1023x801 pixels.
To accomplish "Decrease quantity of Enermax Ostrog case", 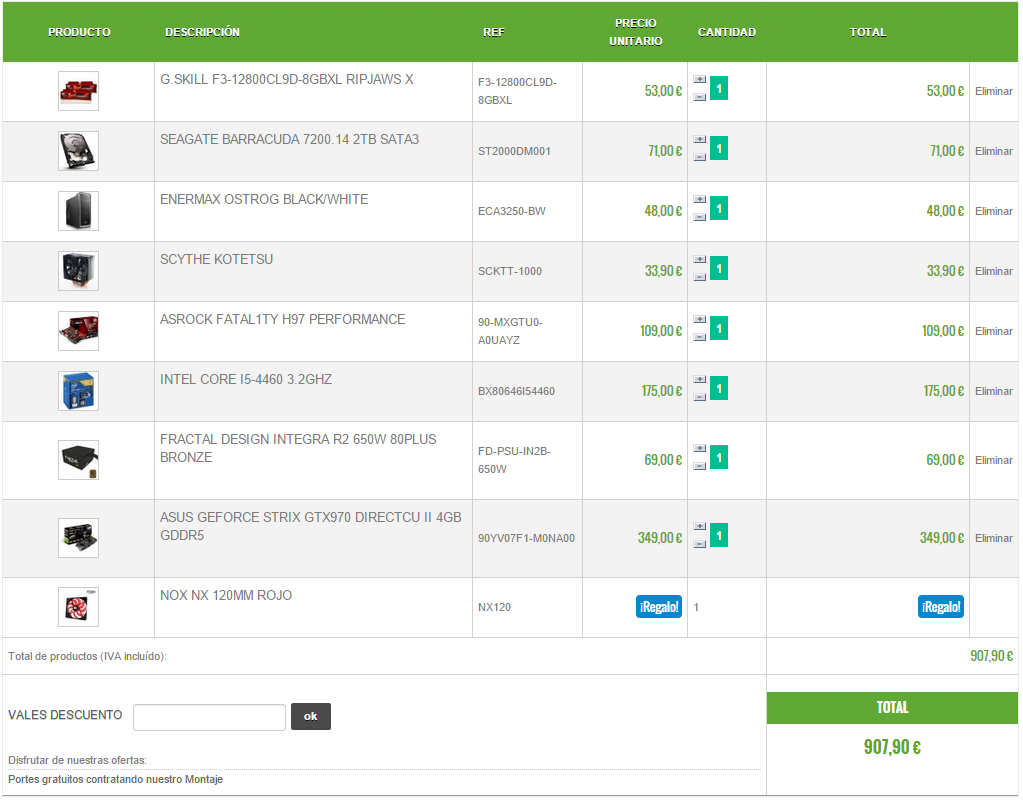I will [699, 217].
